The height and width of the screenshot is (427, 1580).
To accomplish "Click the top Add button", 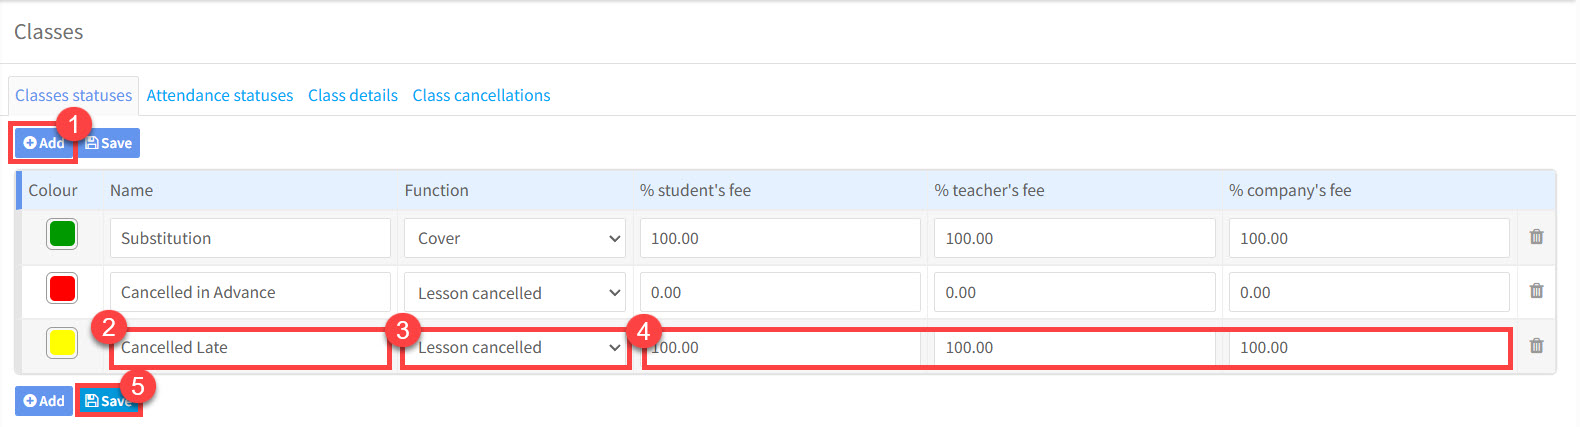I will (x=43, y=143).
